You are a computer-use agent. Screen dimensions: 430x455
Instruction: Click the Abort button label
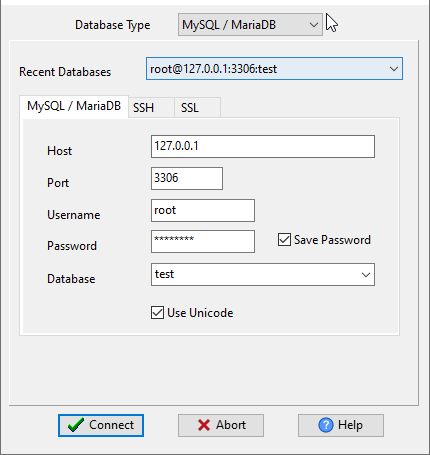click(231, 425)
